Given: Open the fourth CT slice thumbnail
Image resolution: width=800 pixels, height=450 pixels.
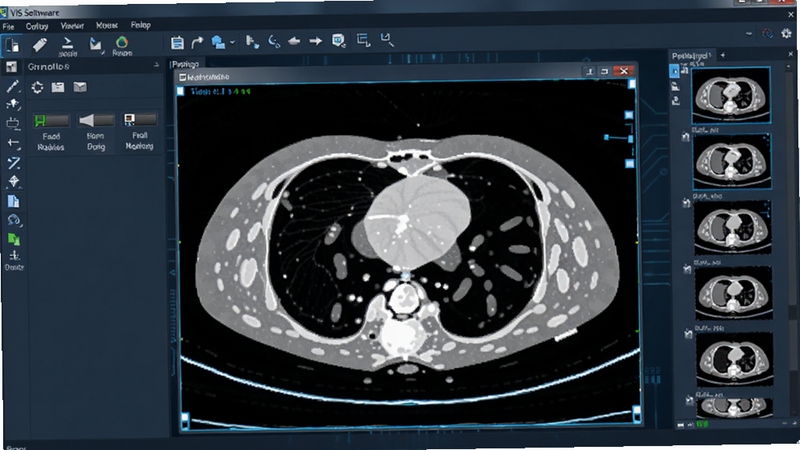Looking at the screenshot, I should coord(734,293).
